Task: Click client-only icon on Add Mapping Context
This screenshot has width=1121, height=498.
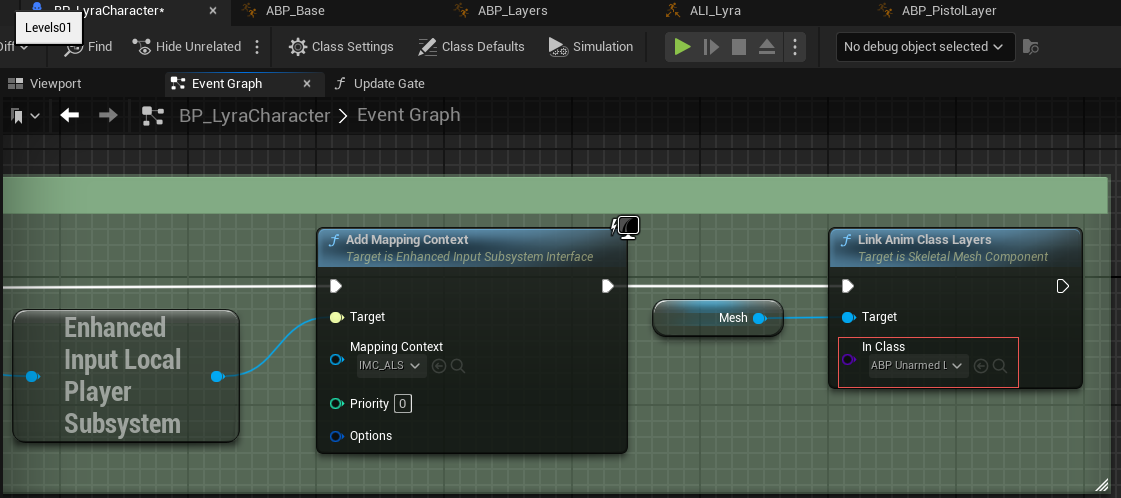Action: point(626,227)
